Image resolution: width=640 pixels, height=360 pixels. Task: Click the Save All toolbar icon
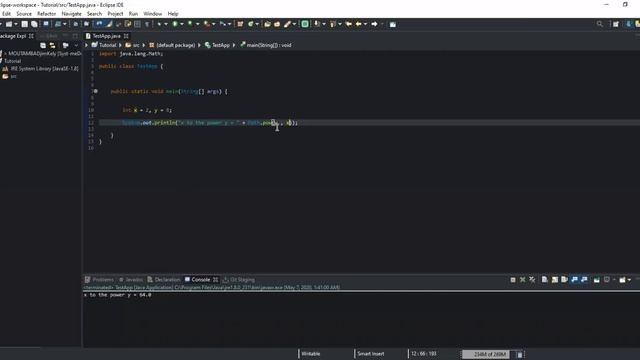tap(34, 24)
